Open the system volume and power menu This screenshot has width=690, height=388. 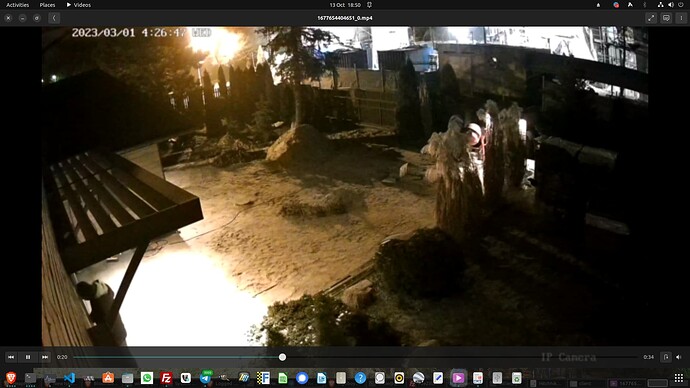pyautogui.click(x=671, y=5)
